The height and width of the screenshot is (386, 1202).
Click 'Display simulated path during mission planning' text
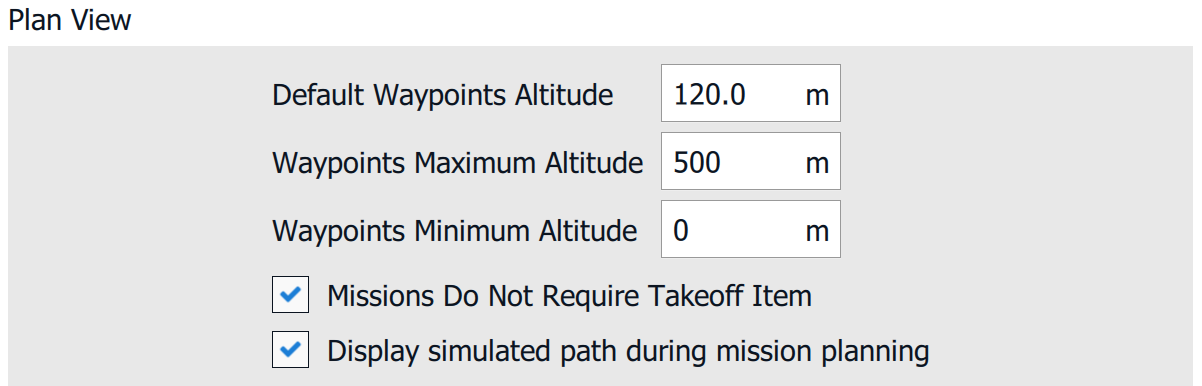tap(629, 352)
